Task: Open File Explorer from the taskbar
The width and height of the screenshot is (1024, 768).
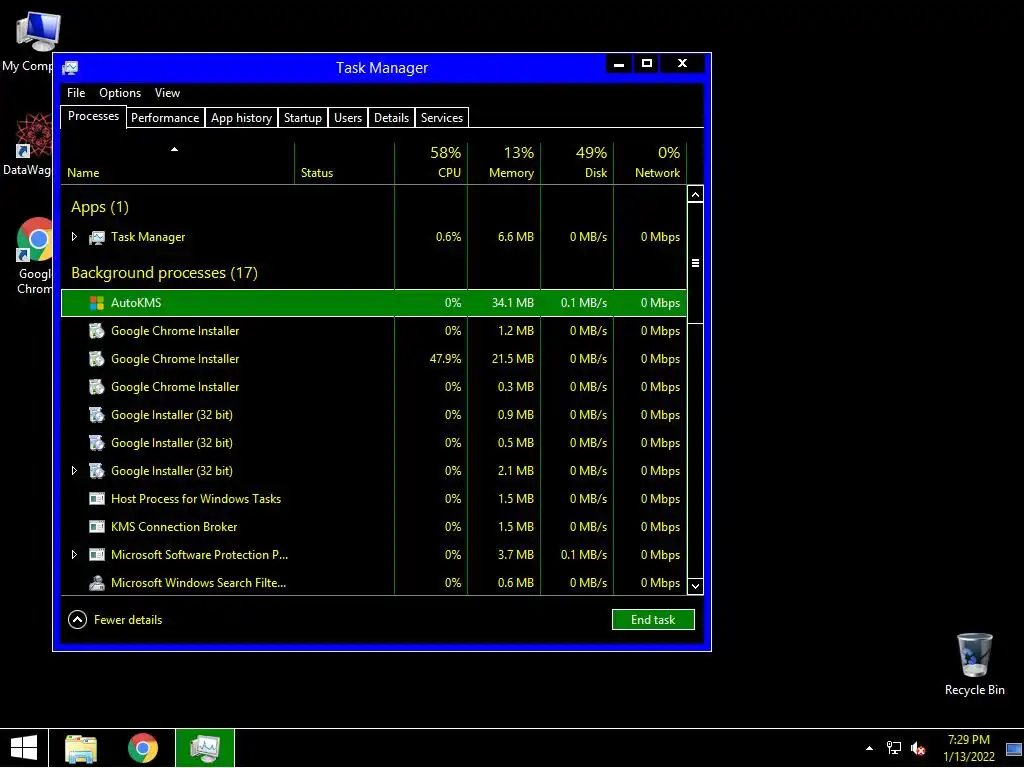Action: tap(81, 748)
